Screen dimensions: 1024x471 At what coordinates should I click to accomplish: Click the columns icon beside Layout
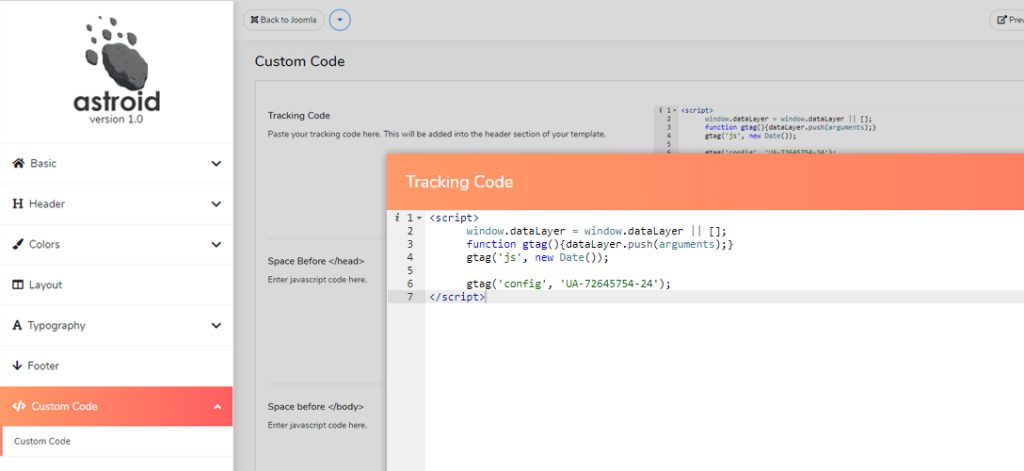18,285
